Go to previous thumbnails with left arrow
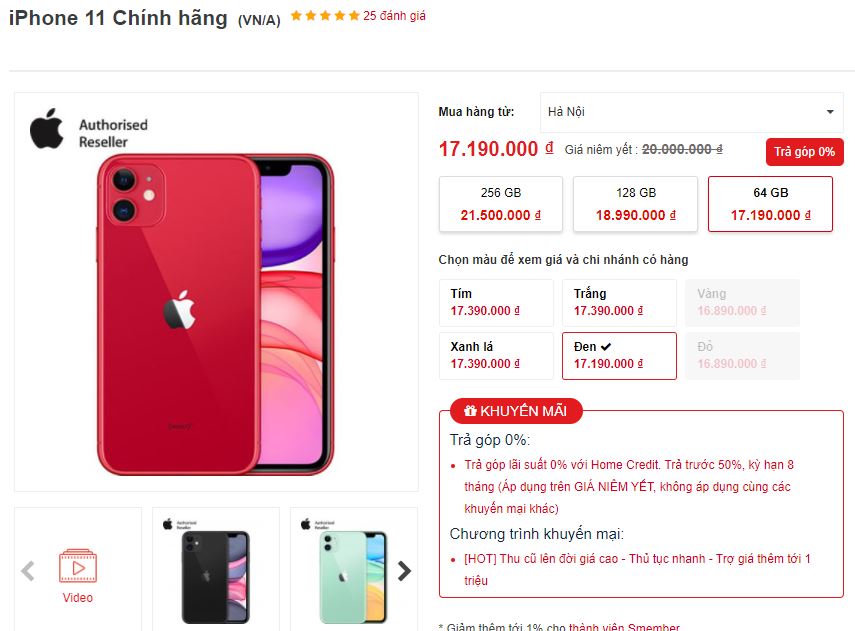Screen dimensions: 855x631 pos(28,571)
